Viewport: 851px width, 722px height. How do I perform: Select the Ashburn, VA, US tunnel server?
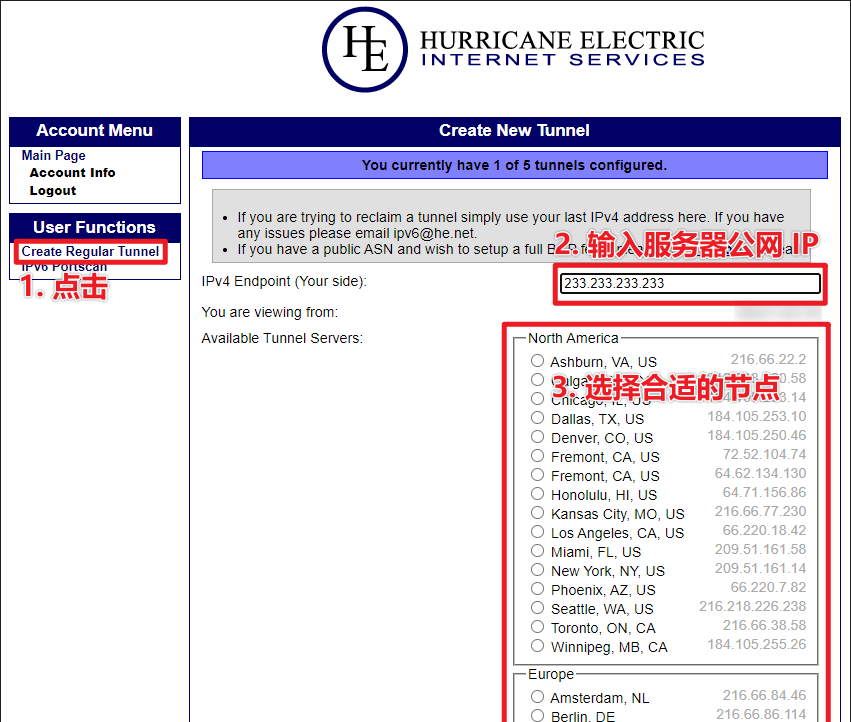[x=537, y=360]
